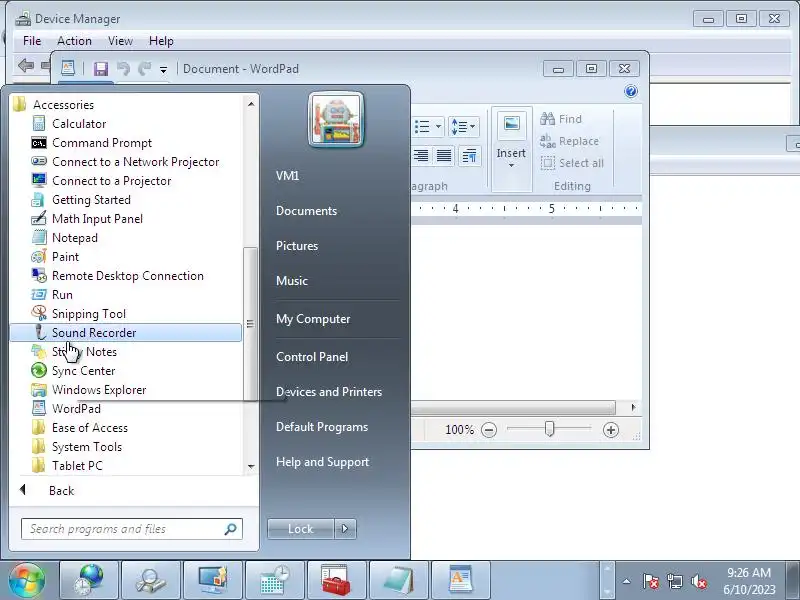This screenshot has width=800, height=600.
Task: Expand the System Tools folder
Action: pyautogui.click(x=87, y=447)
